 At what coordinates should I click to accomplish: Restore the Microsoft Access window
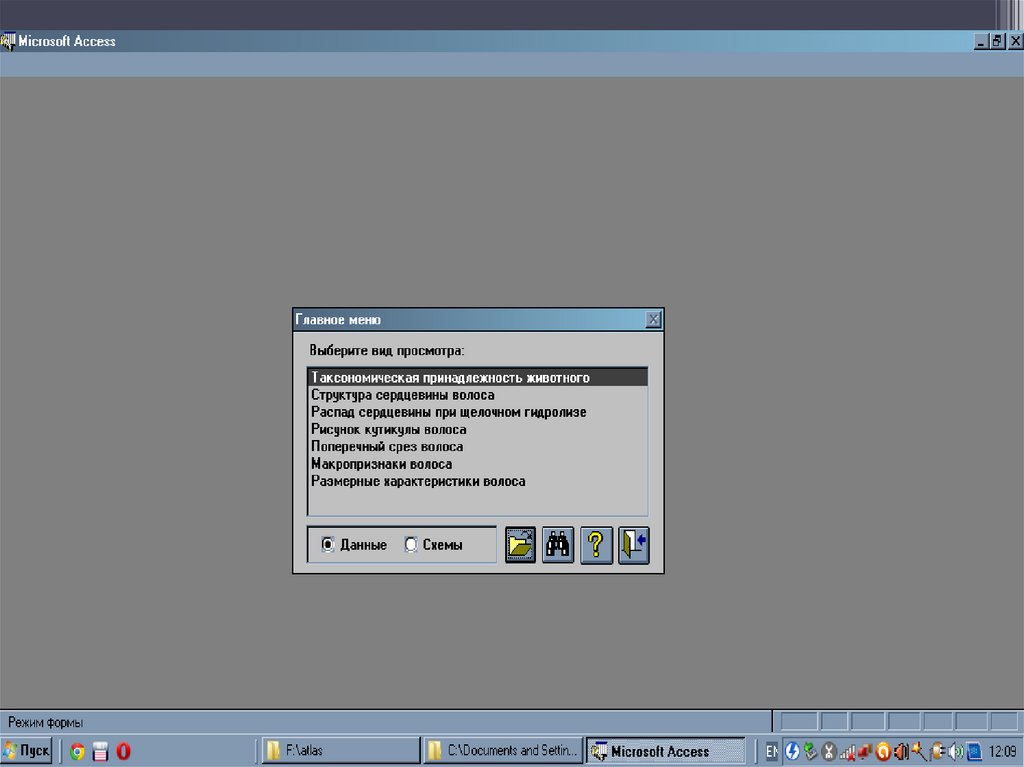pos(997,41)
